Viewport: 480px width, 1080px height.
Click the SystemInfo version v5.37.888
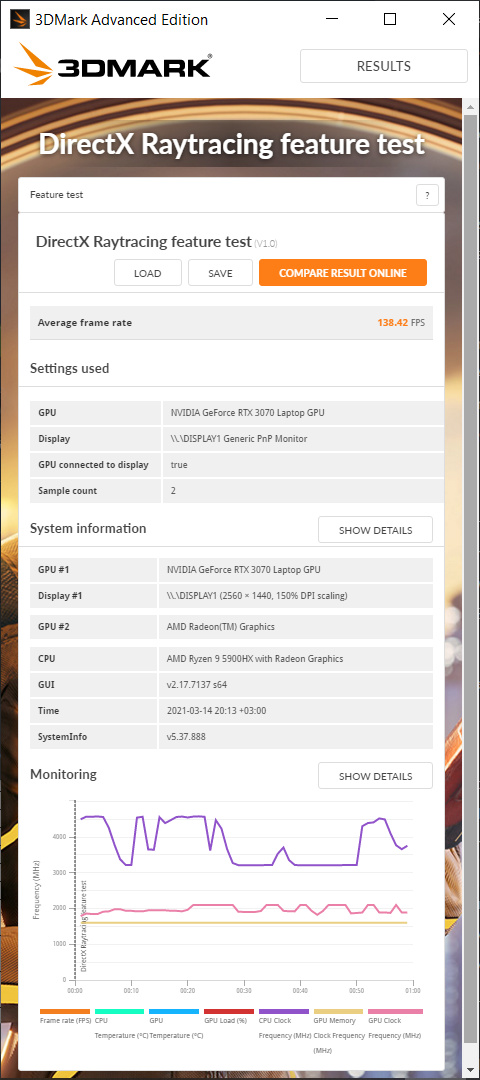[x=186, y=737]
